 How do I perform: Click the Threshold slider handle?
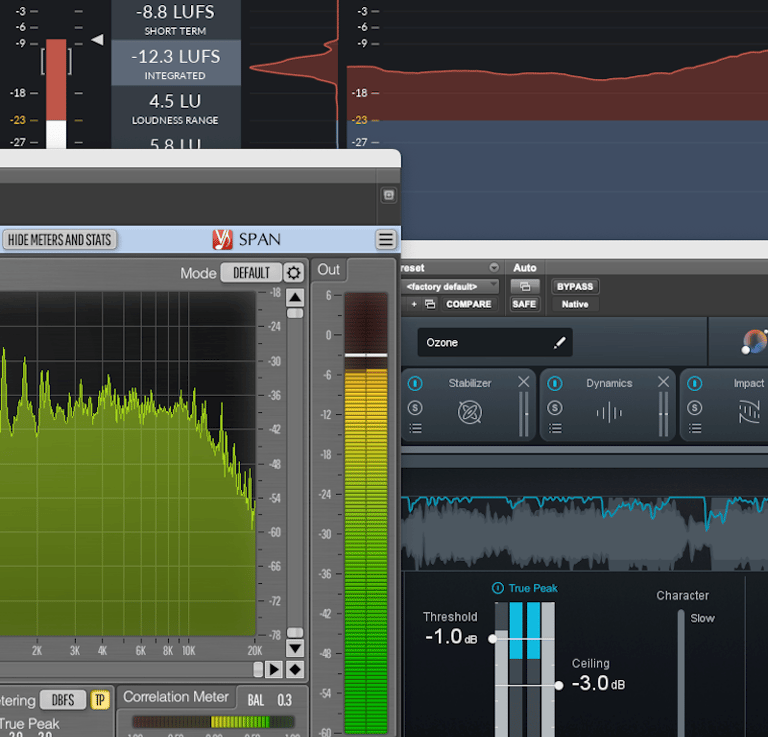pyautogui.click(x=493, y=639)
